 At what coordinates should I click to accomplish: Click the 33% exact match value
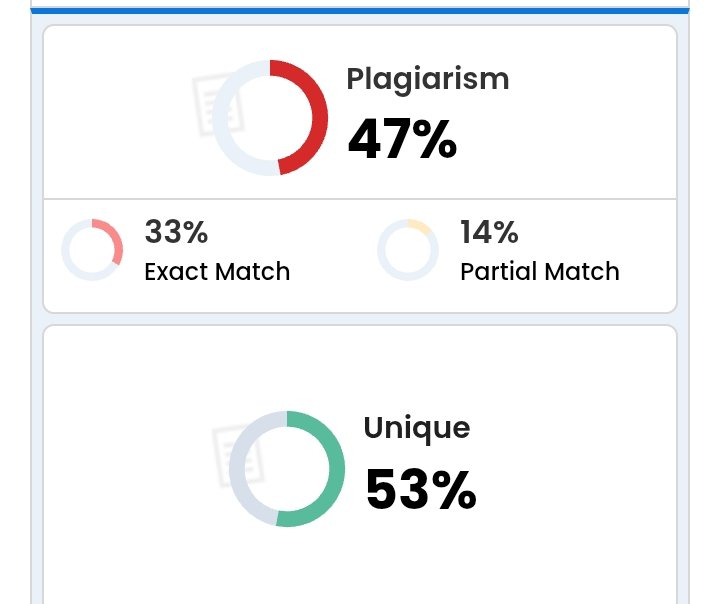pos(176,231)
